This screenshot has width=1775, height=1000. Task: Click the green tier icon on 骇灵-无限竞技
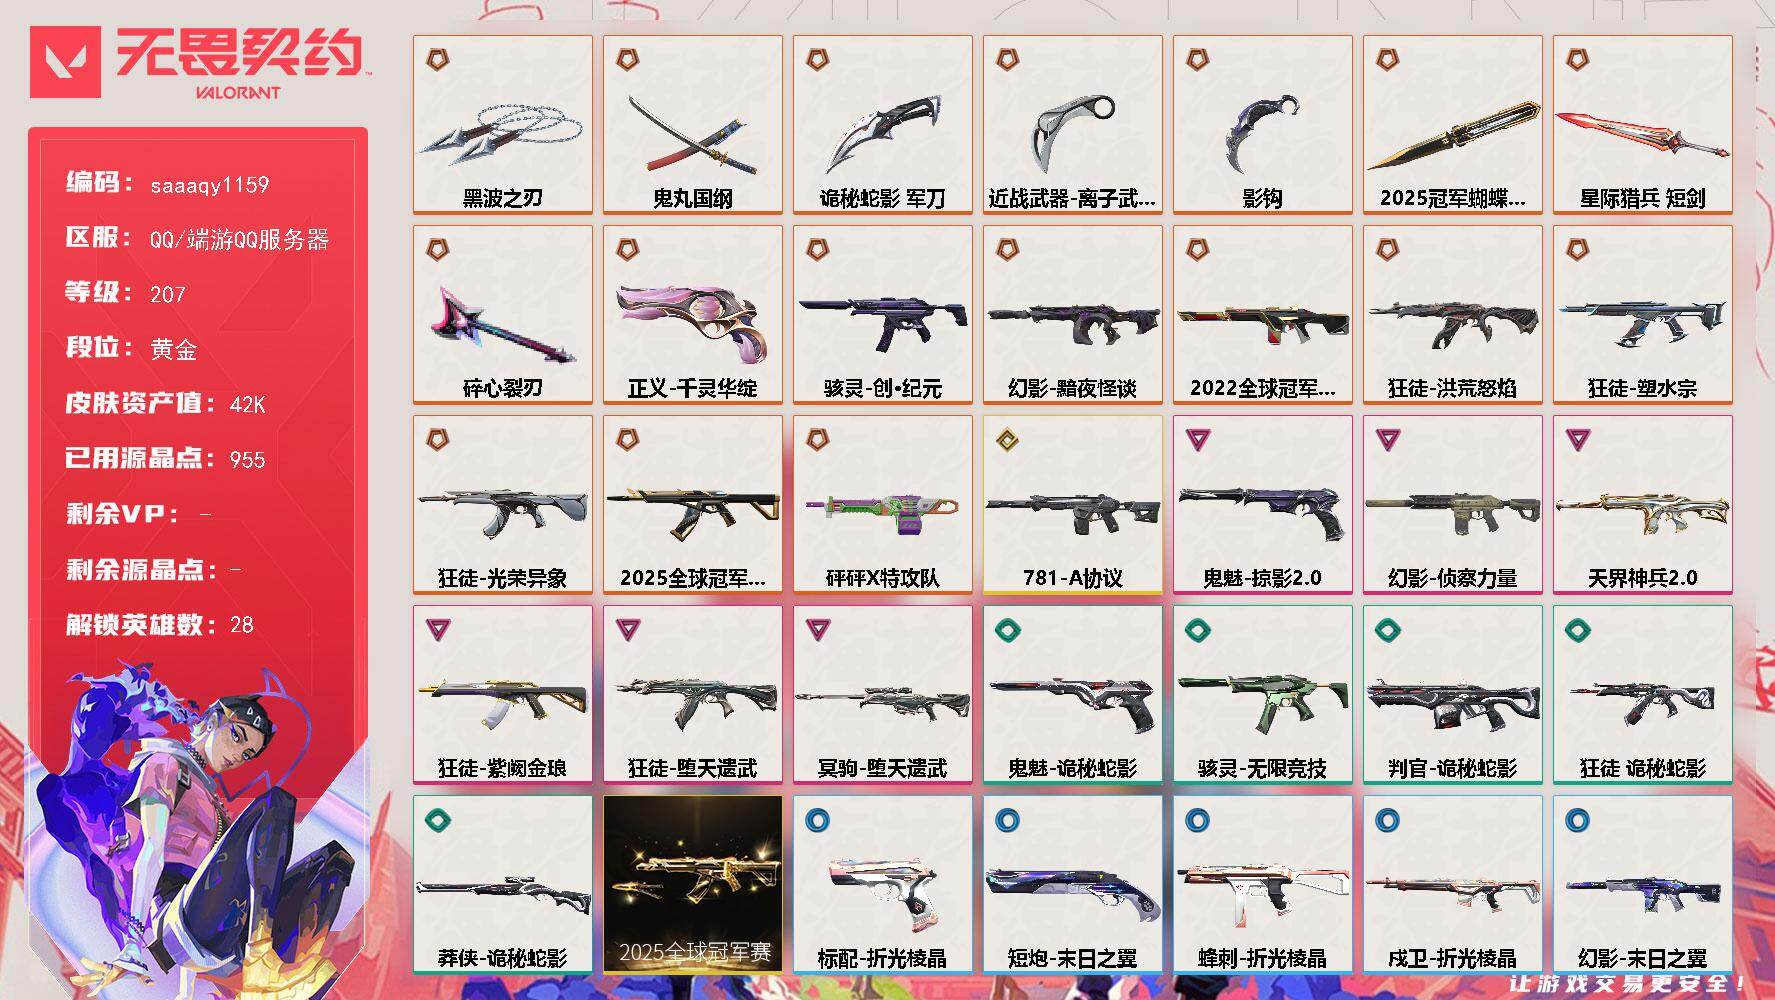pos(1197,630)
